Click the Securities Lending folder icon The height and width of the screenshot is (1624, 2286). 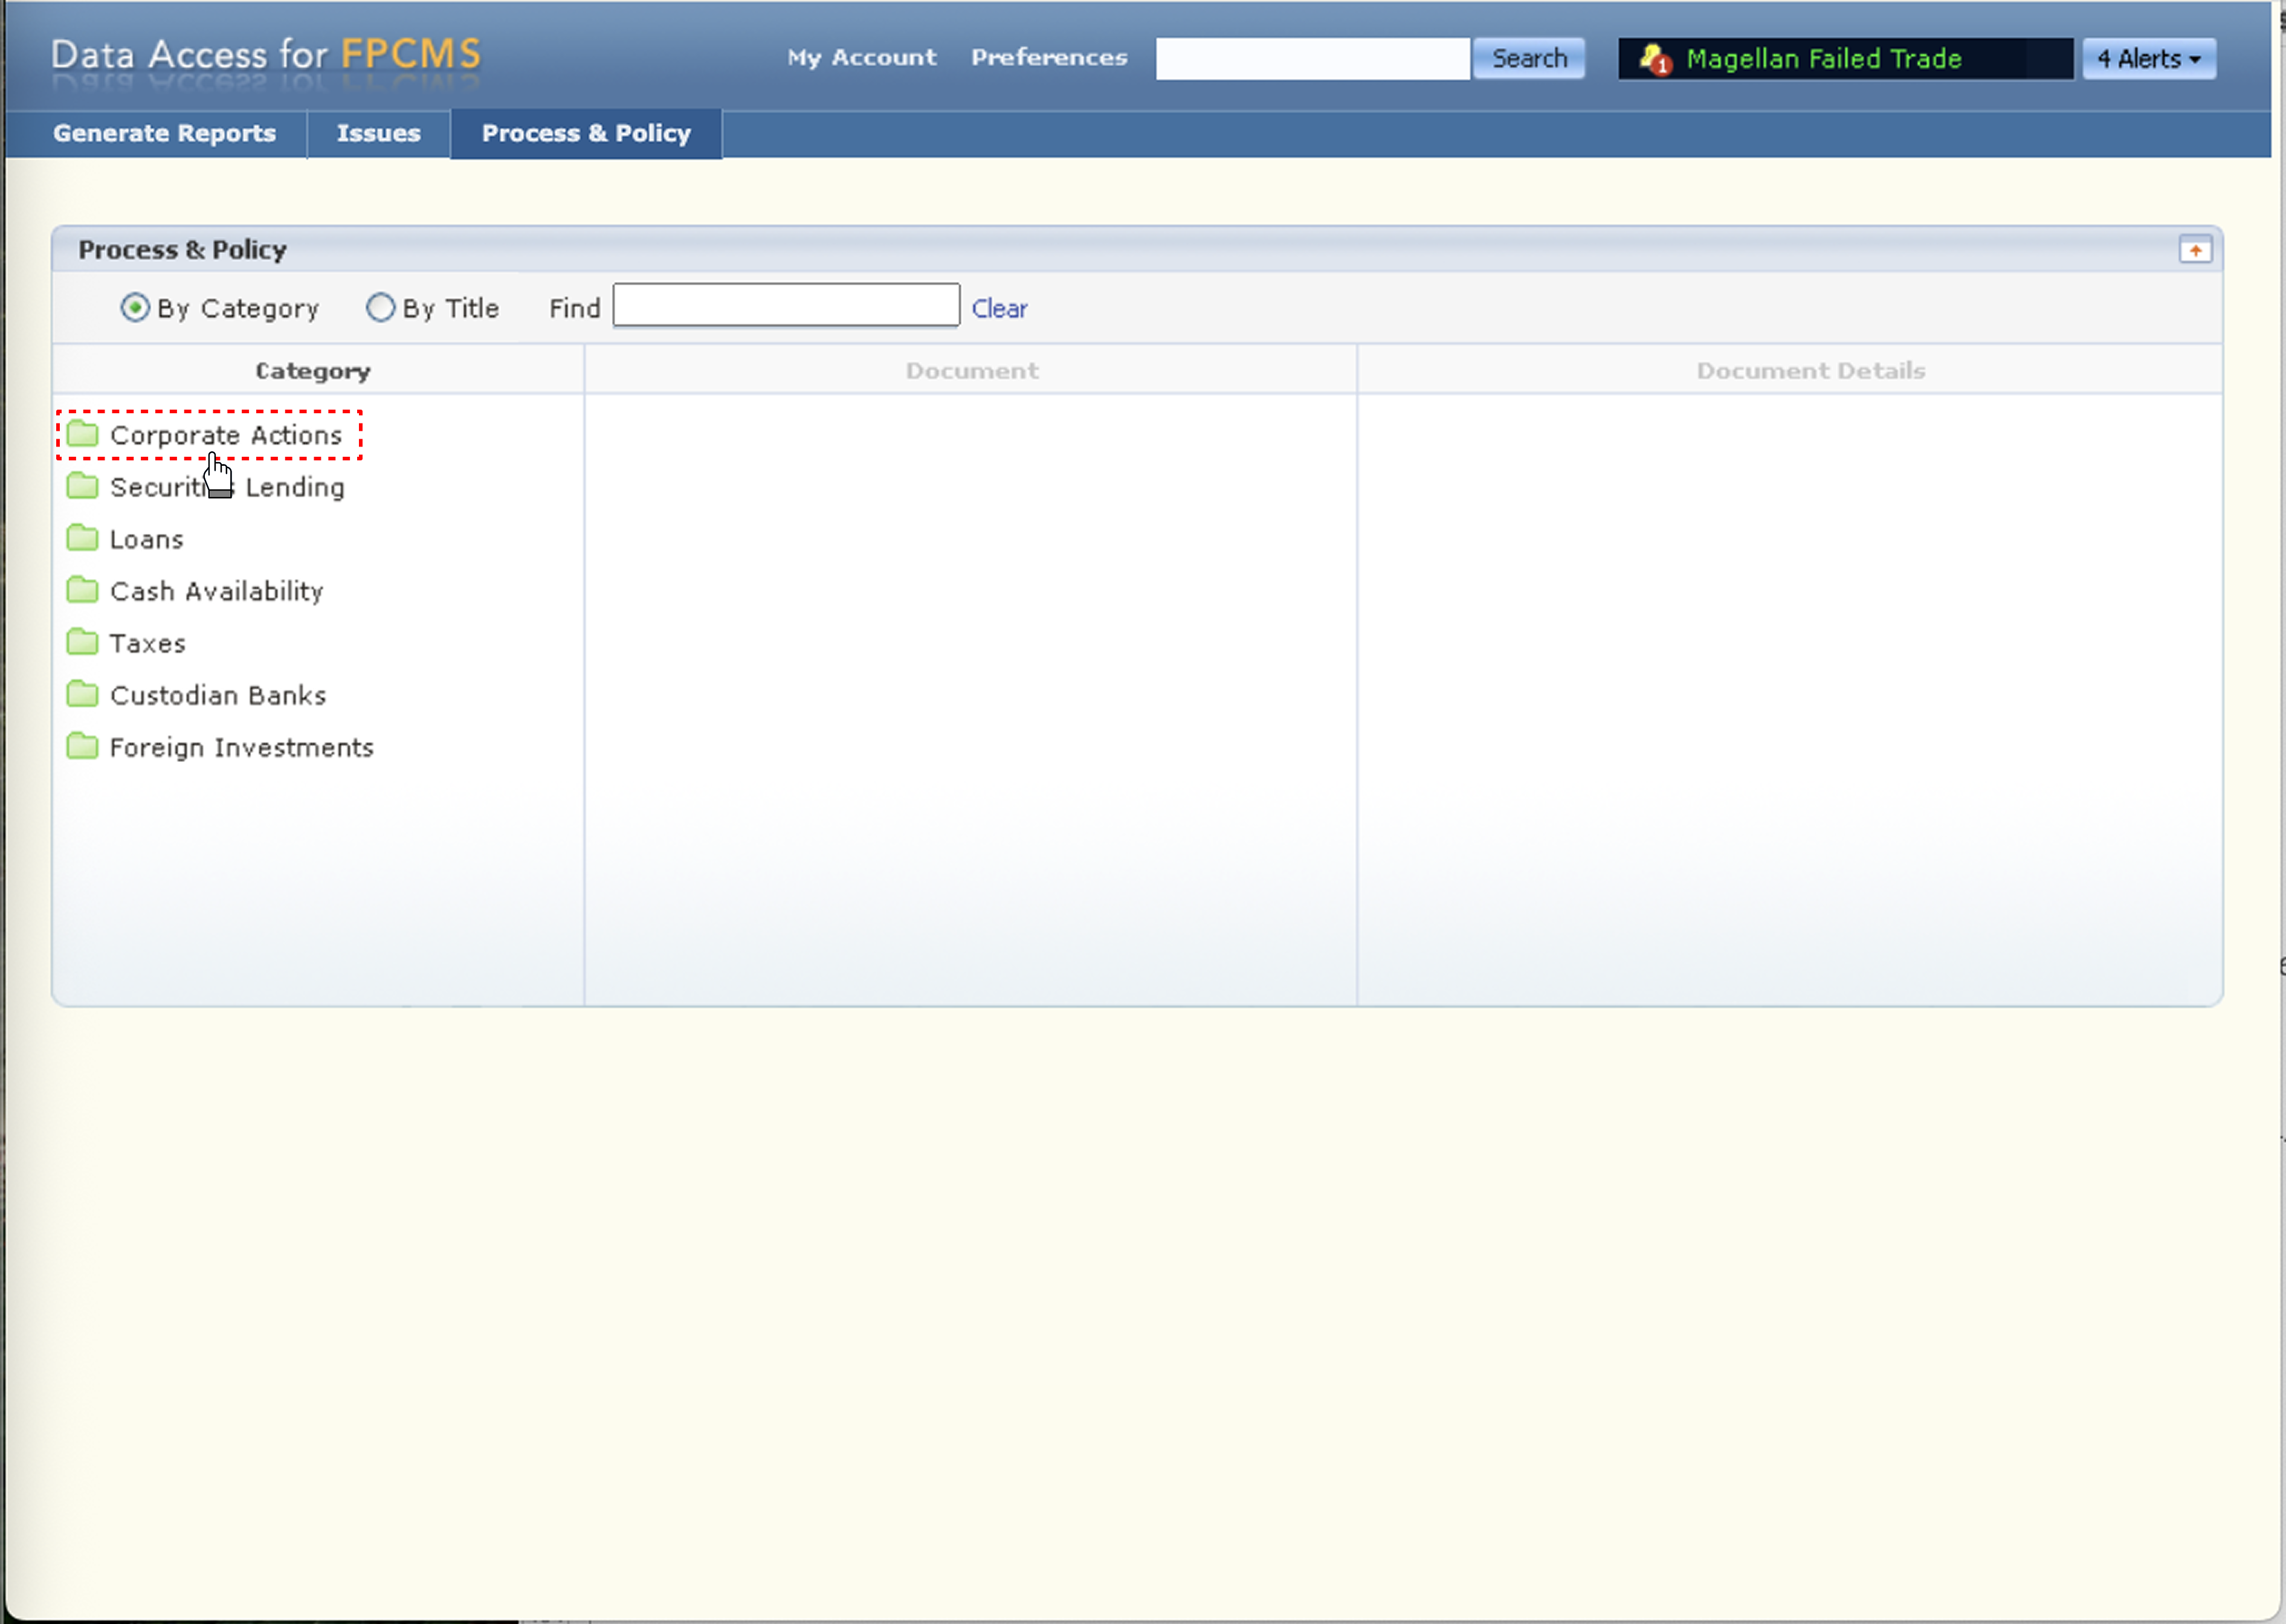[82, 486]
